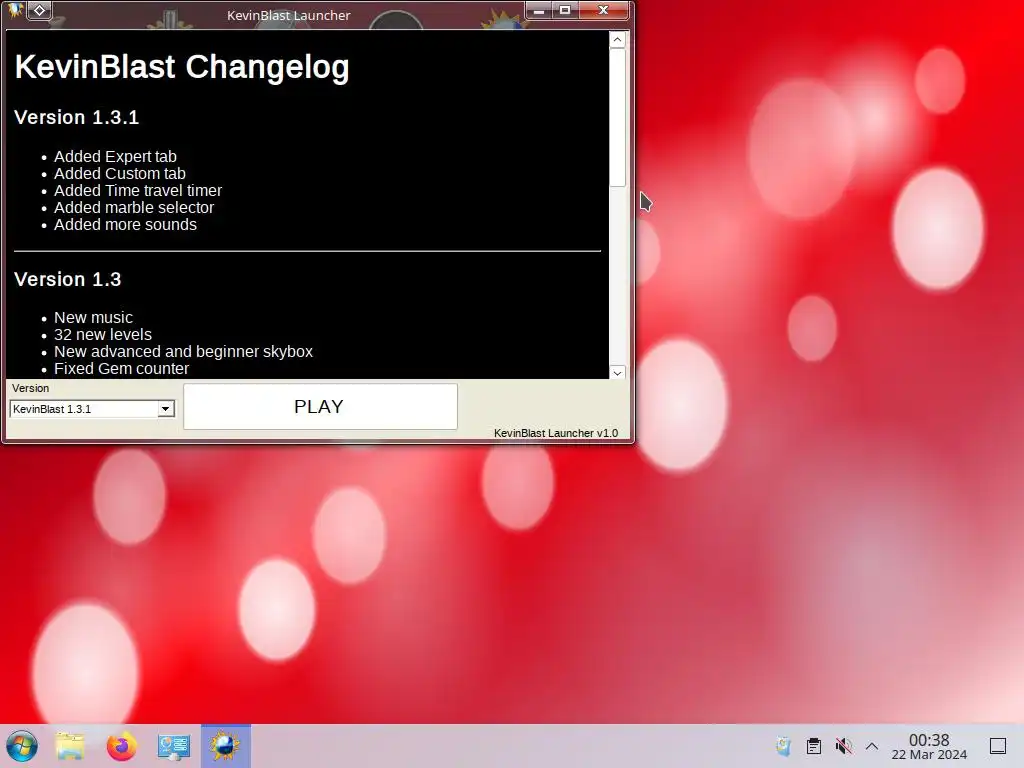Click "Added Custom tab" entry
The image size is (1024, 768).
(x=120, y=174)
